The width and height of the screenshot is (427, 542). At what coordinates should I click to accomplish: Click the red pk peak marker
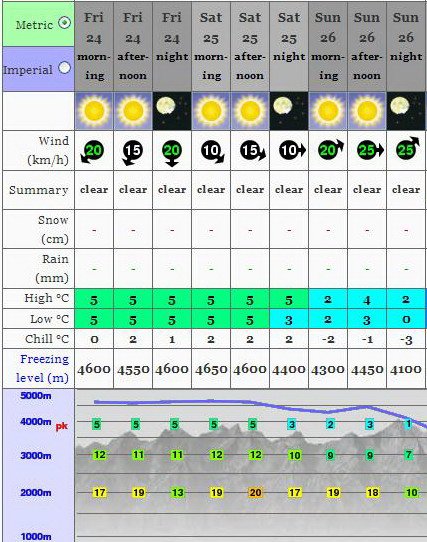[62, 426]
